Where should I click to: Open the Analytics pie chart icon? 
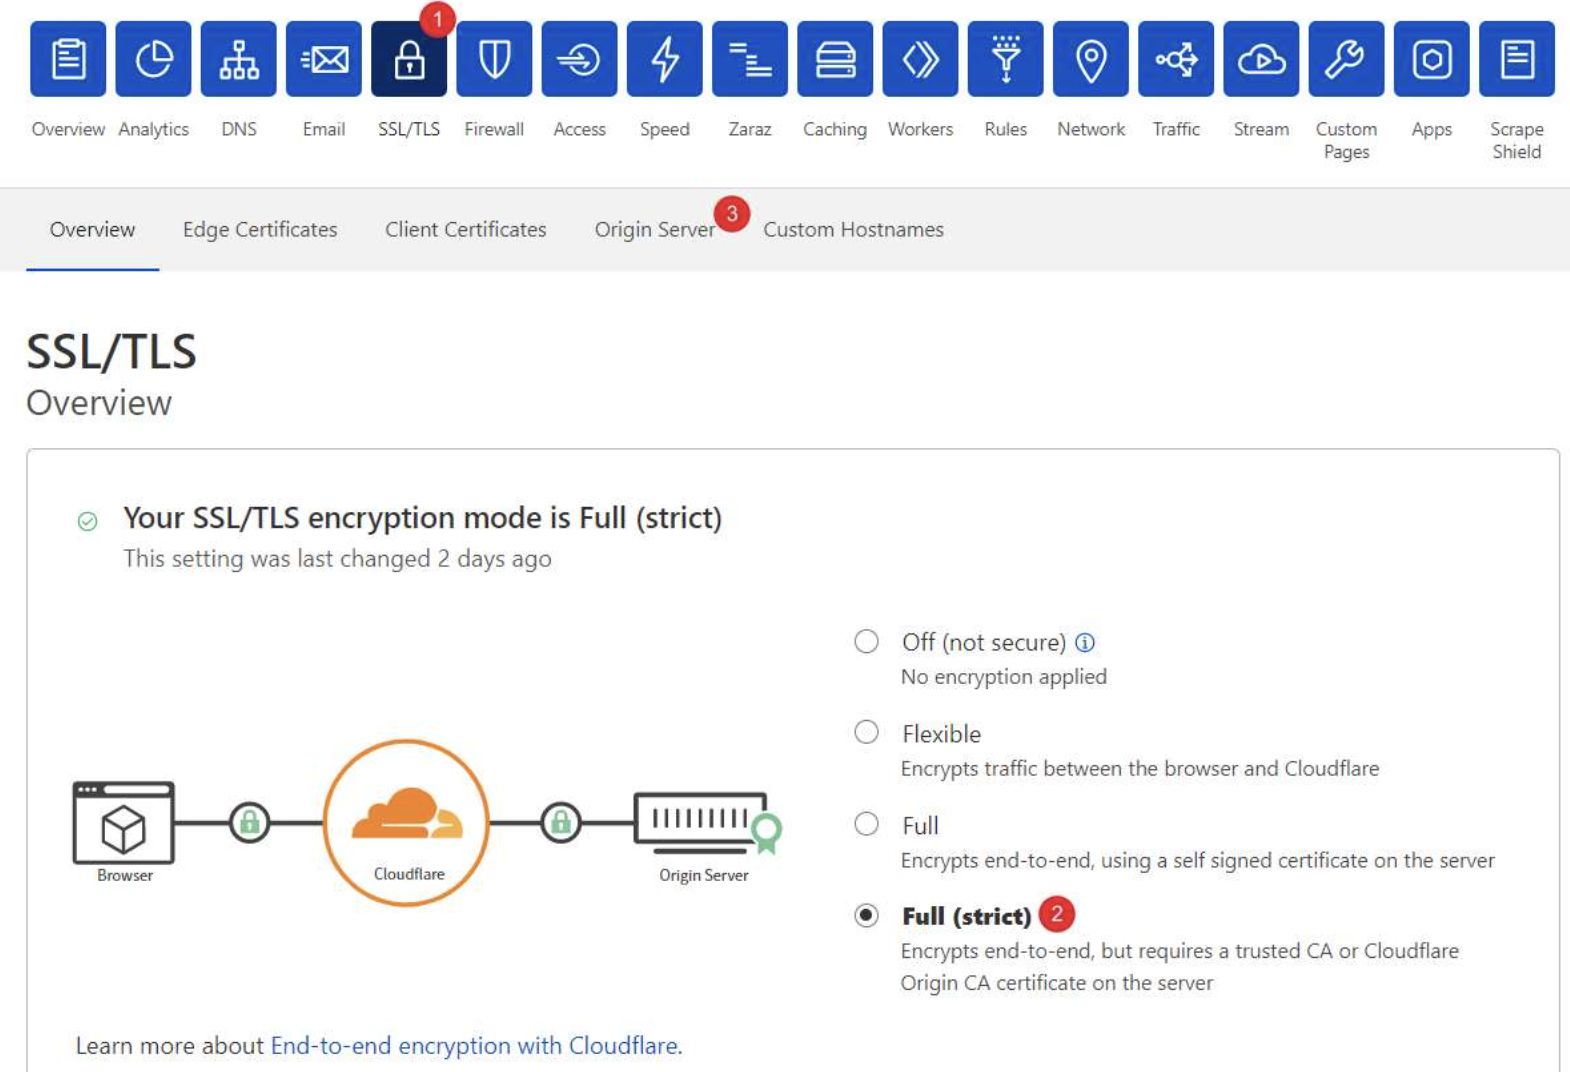(153, 59)
